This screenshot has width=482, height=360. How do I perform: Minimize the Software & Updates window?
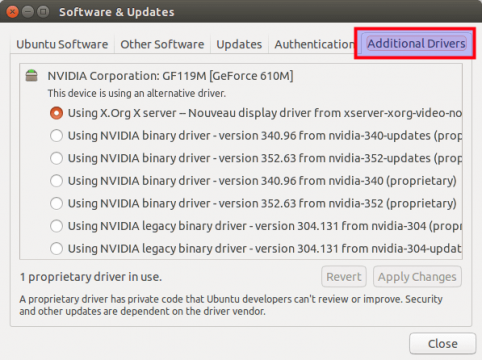pyautogui.click(x=28, y=12)
